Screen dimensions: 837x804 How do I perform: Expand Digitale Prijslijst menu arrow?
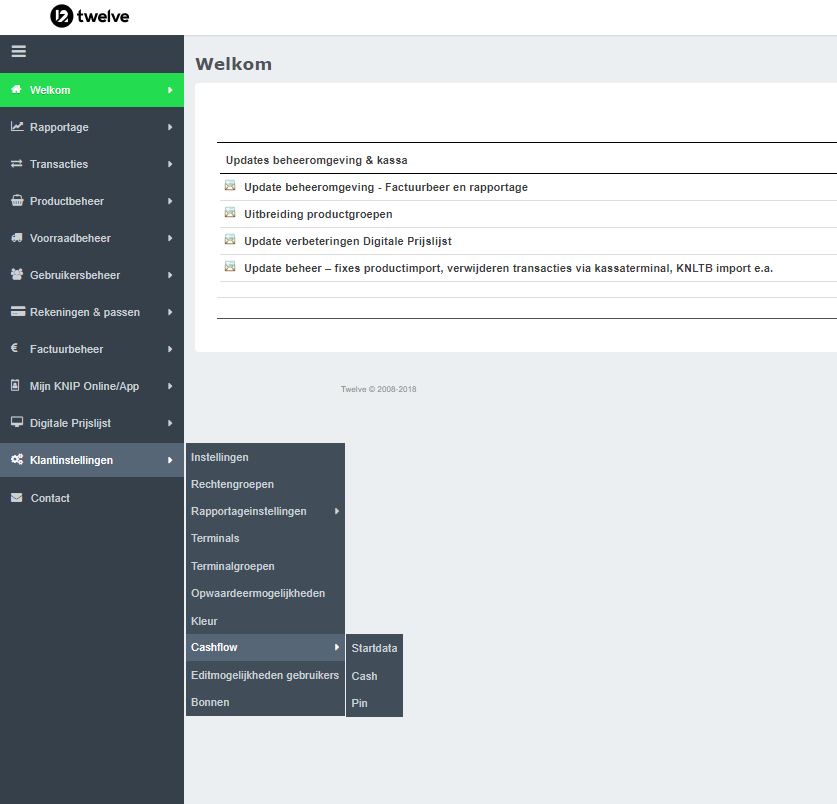coord(170,424)
